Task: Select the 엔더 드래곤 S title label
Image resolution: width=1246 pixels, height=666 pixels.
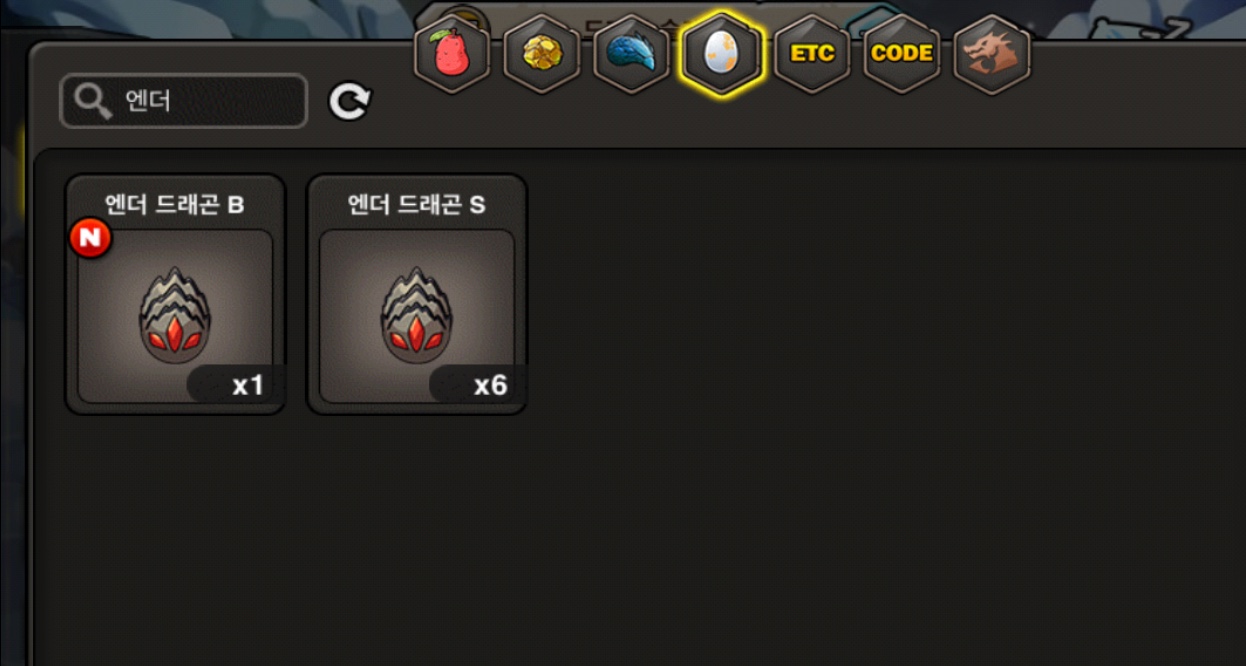Action: pyautogui.click(x=417, y=205)
